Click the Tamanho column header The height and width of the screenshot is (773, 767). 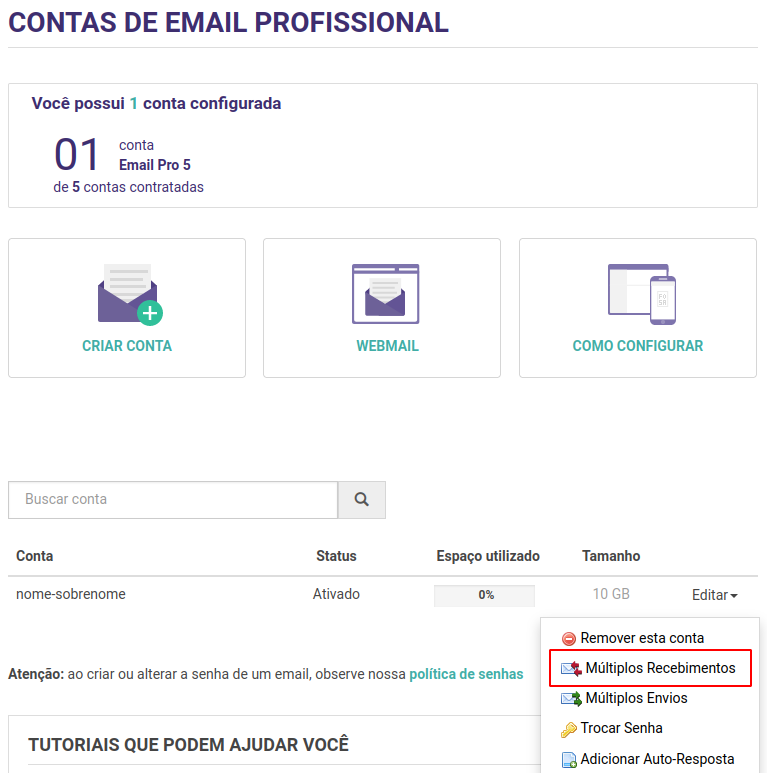point(611,556)
